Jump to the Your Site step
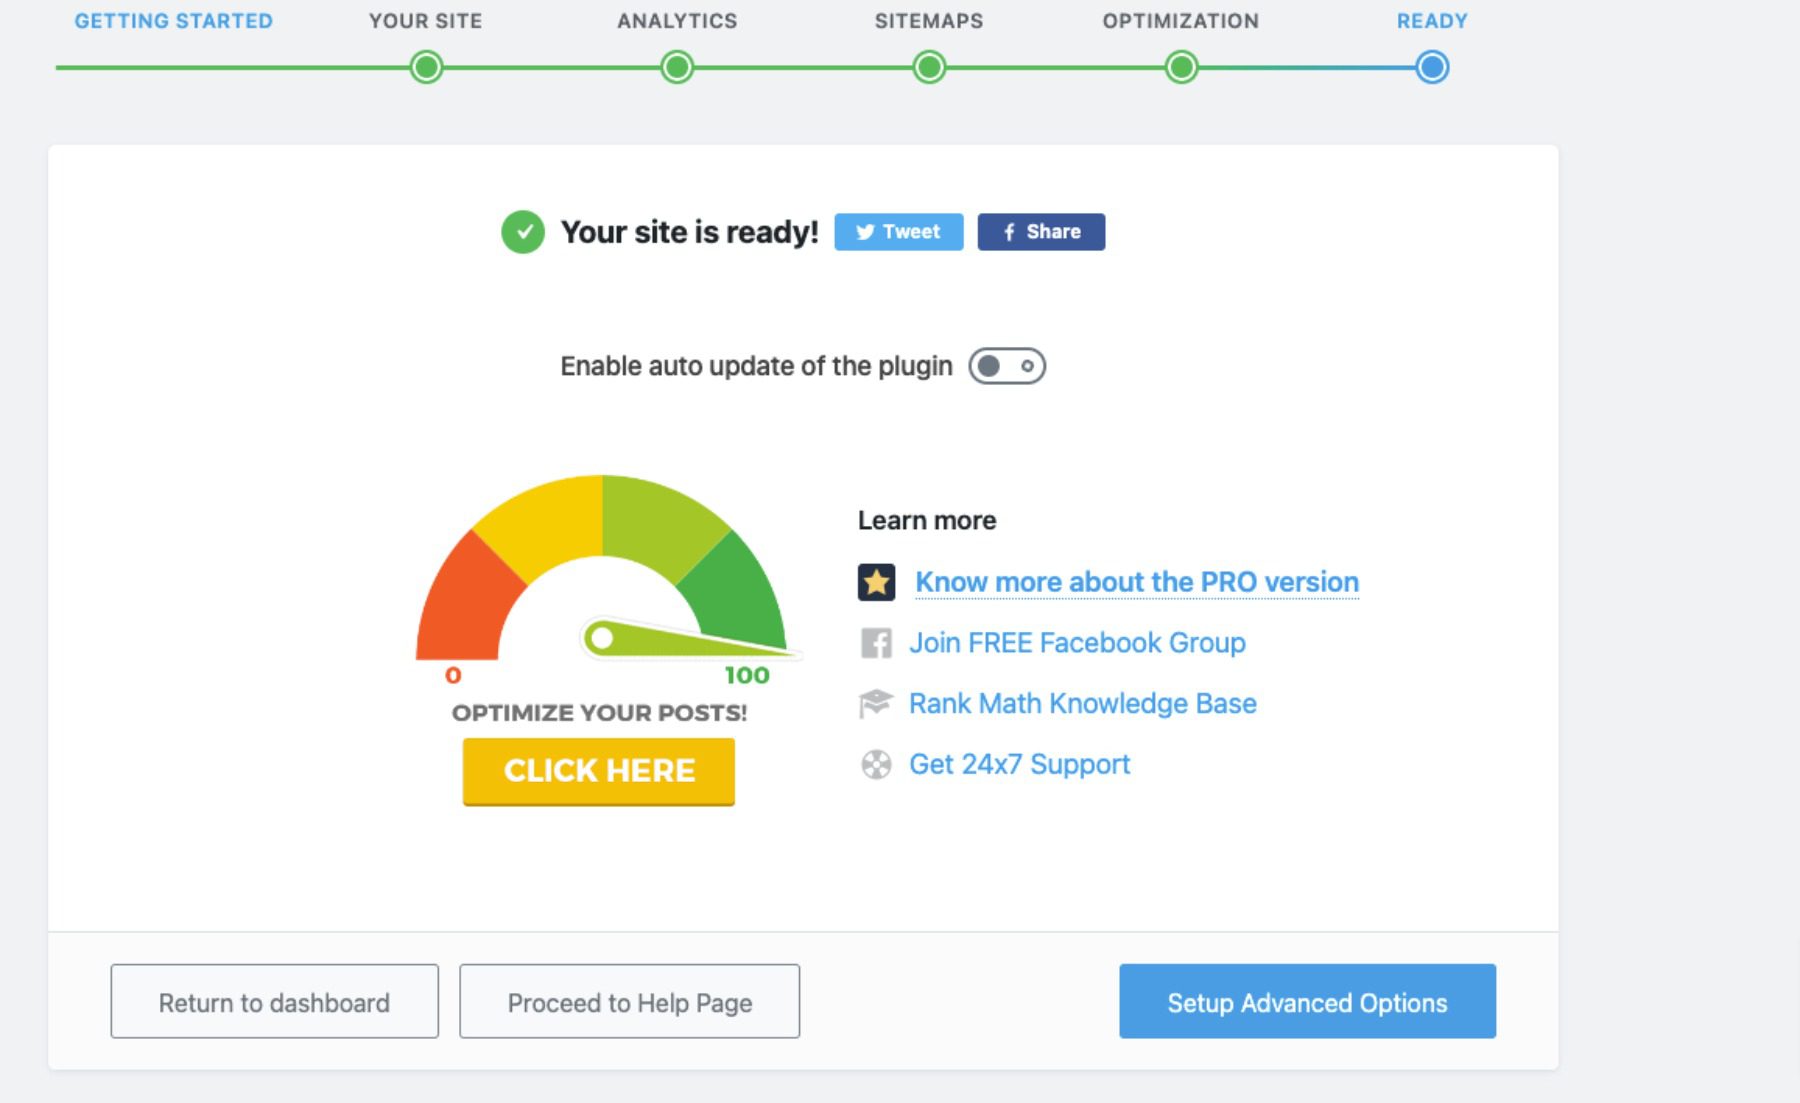1800x1103 pixels. (x=426, y=68)
